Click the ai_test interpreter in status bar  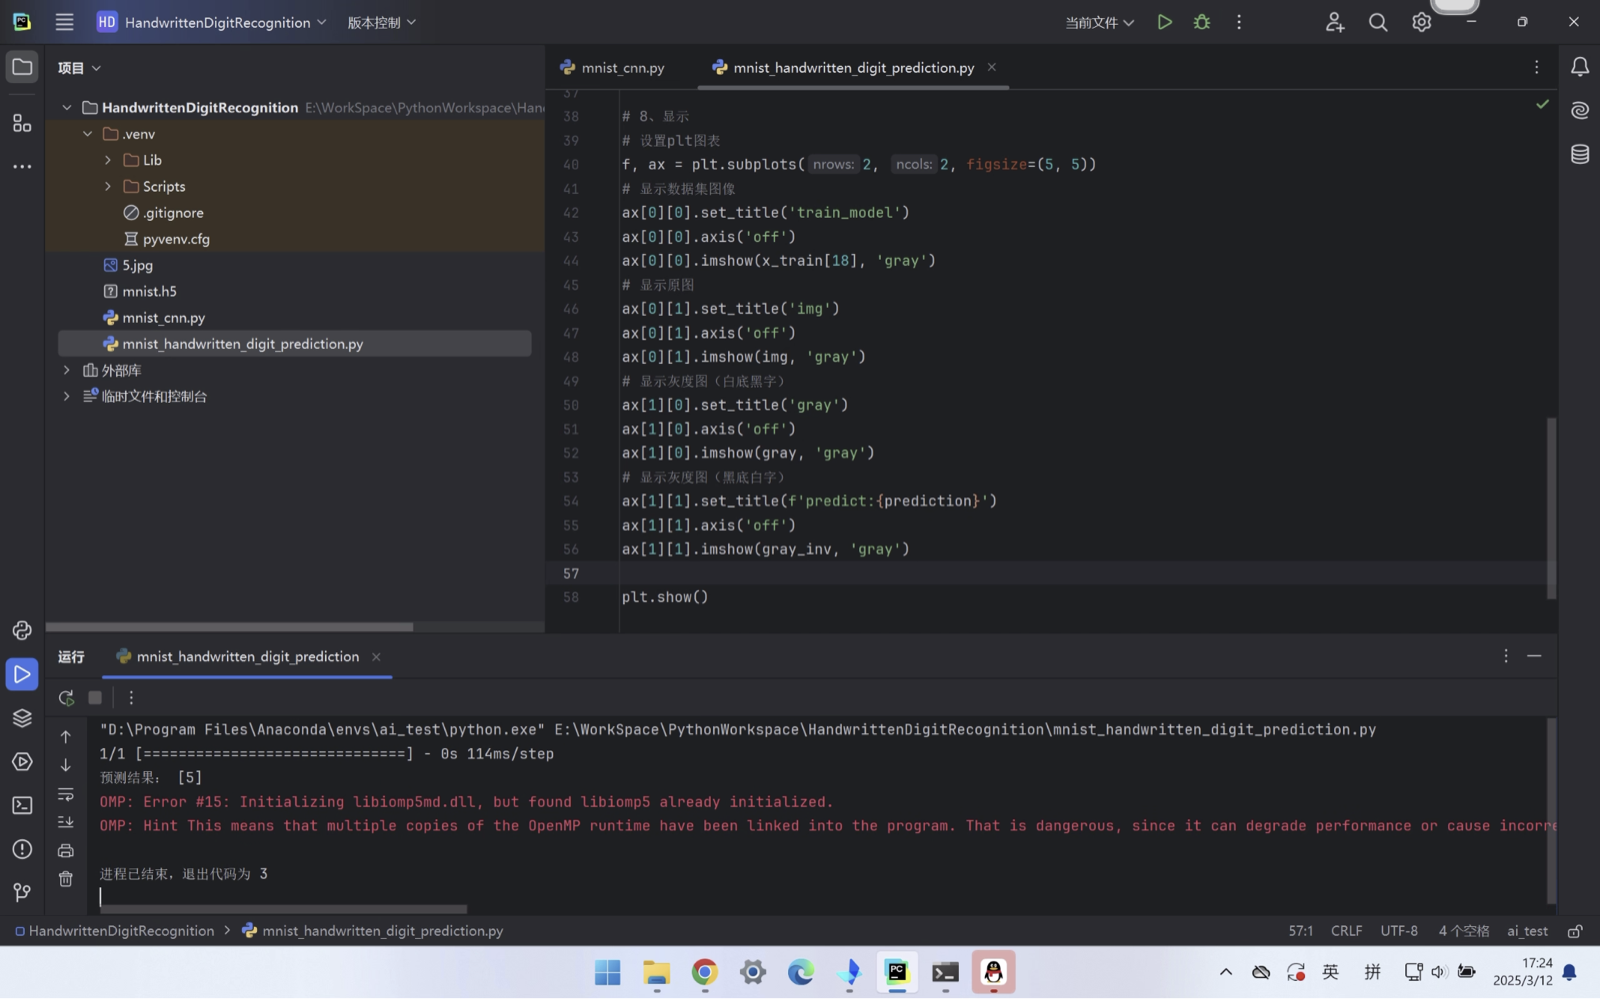coord(1527,931)
